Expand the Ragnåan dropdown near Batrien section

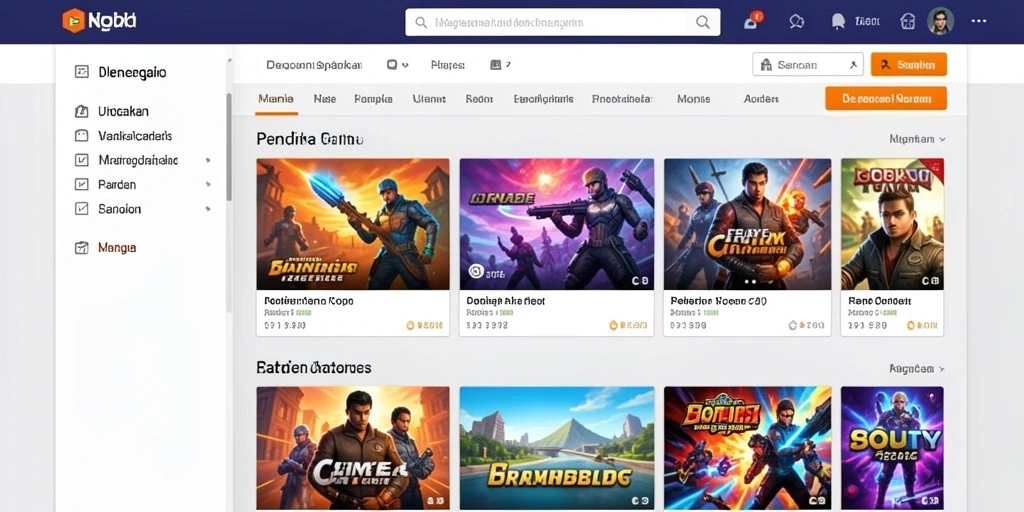917,369
